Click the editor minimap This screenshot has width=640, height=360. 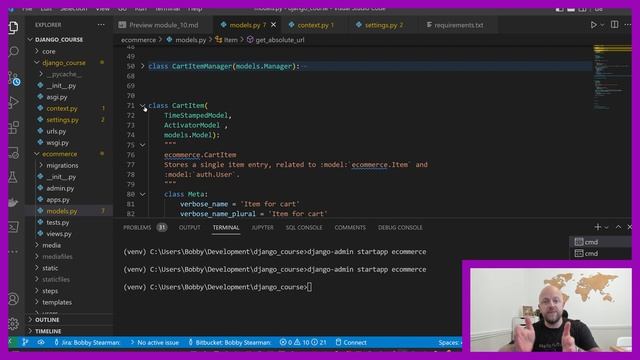(x=612, y=78)
